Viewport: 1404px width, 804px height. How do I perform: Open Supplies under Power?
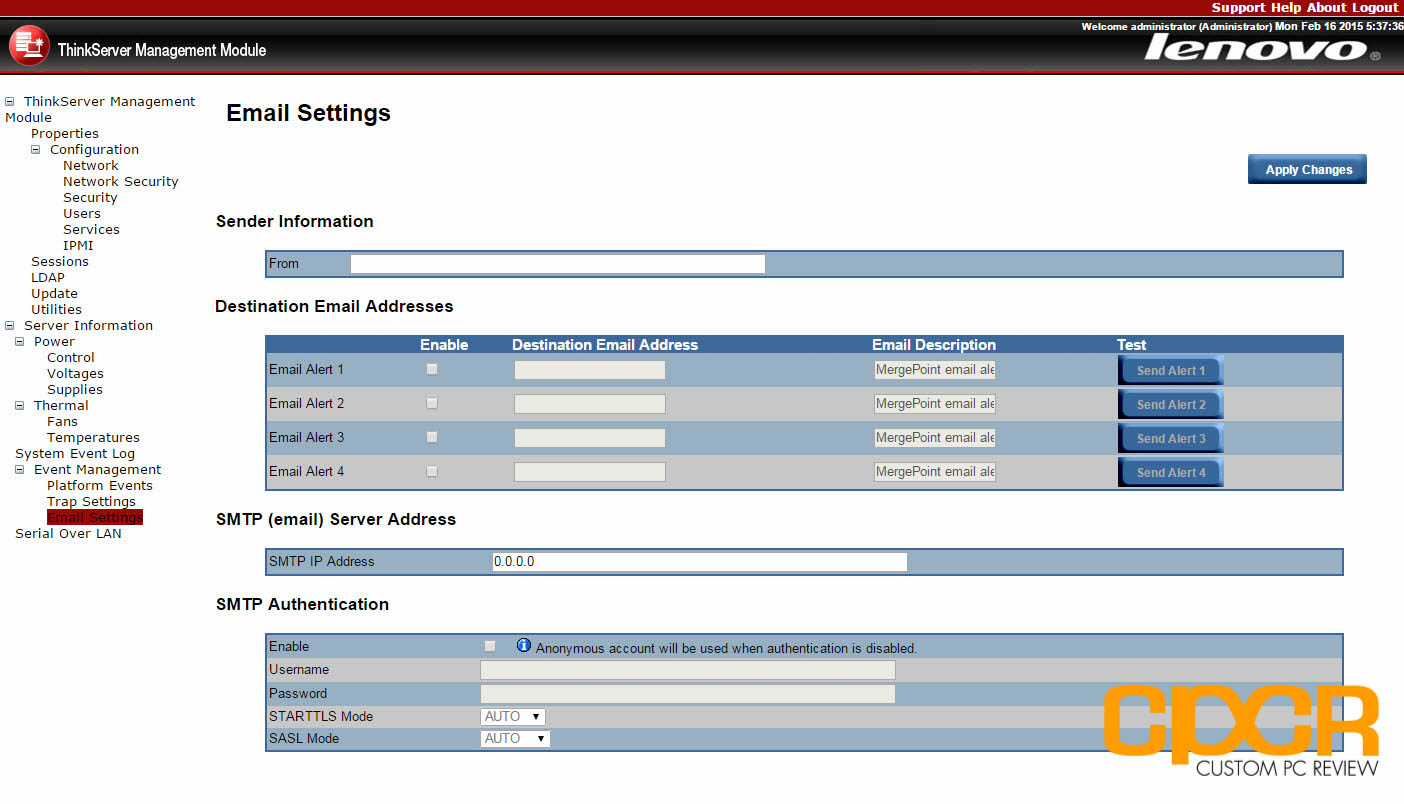pos(75,389)
